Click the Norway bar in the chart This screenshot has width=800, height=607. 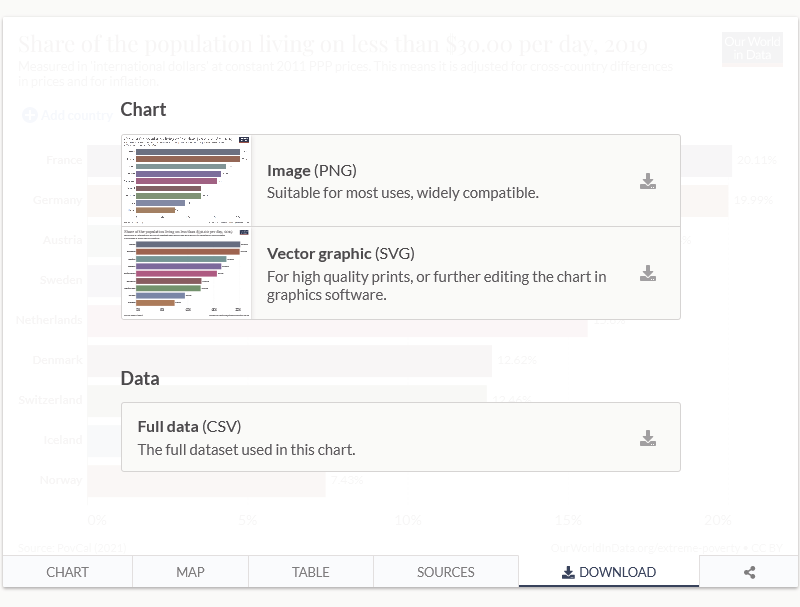click(205, 481)
